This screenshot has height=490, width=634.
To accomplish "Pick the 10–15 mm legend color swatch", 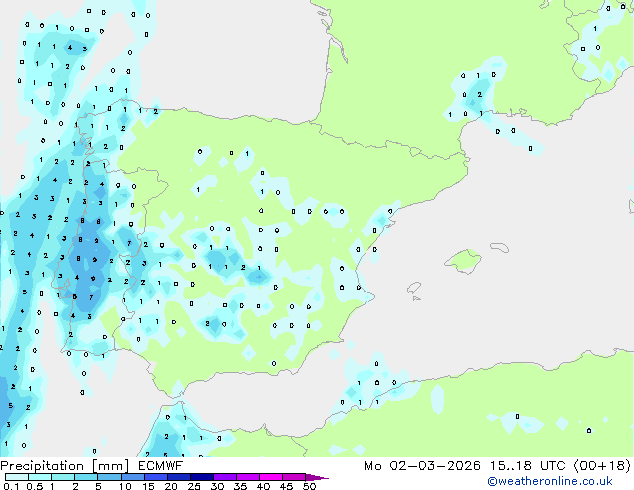I will [x=132, y=477].
